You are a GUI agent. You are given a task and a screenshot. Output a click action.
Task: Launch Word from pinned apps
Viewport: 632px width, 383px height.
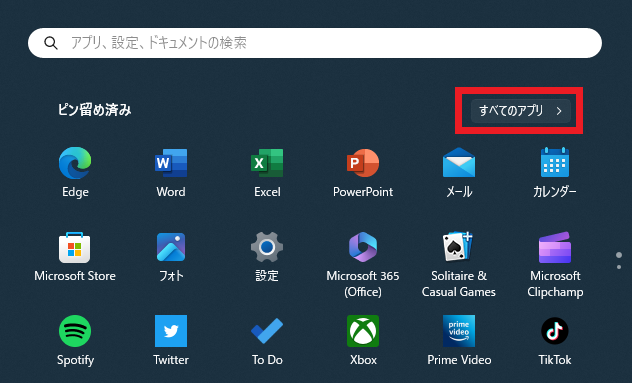click(171, 163)
